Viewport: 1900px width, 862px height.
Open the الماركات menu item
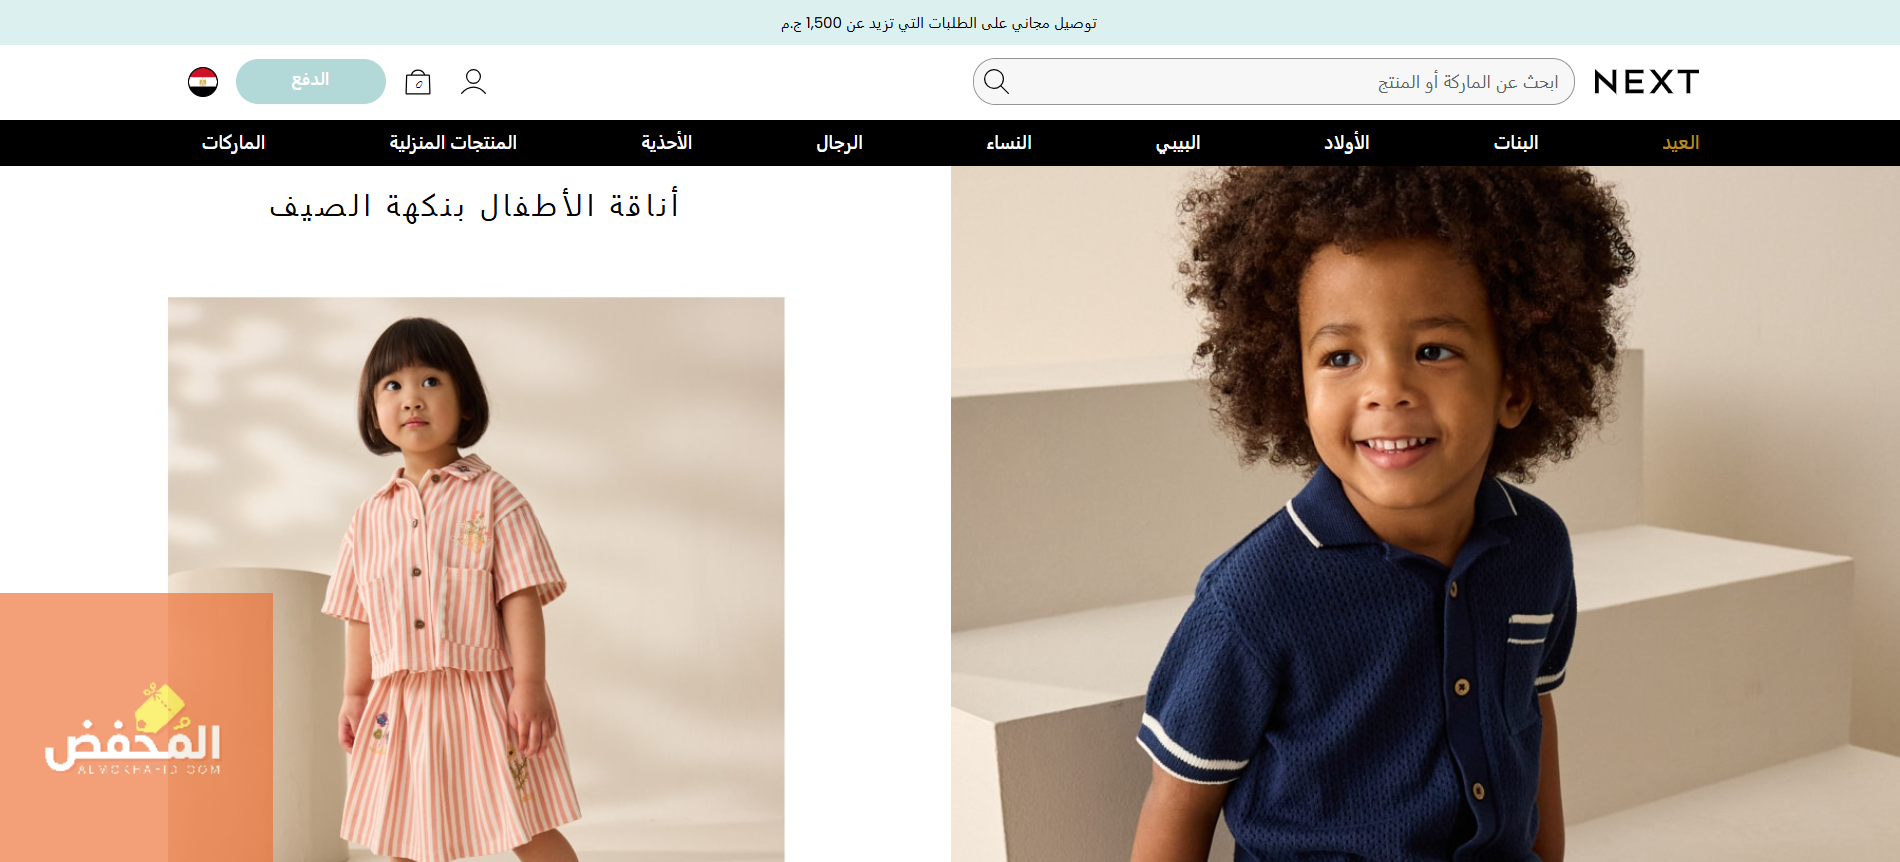(234, 143)
